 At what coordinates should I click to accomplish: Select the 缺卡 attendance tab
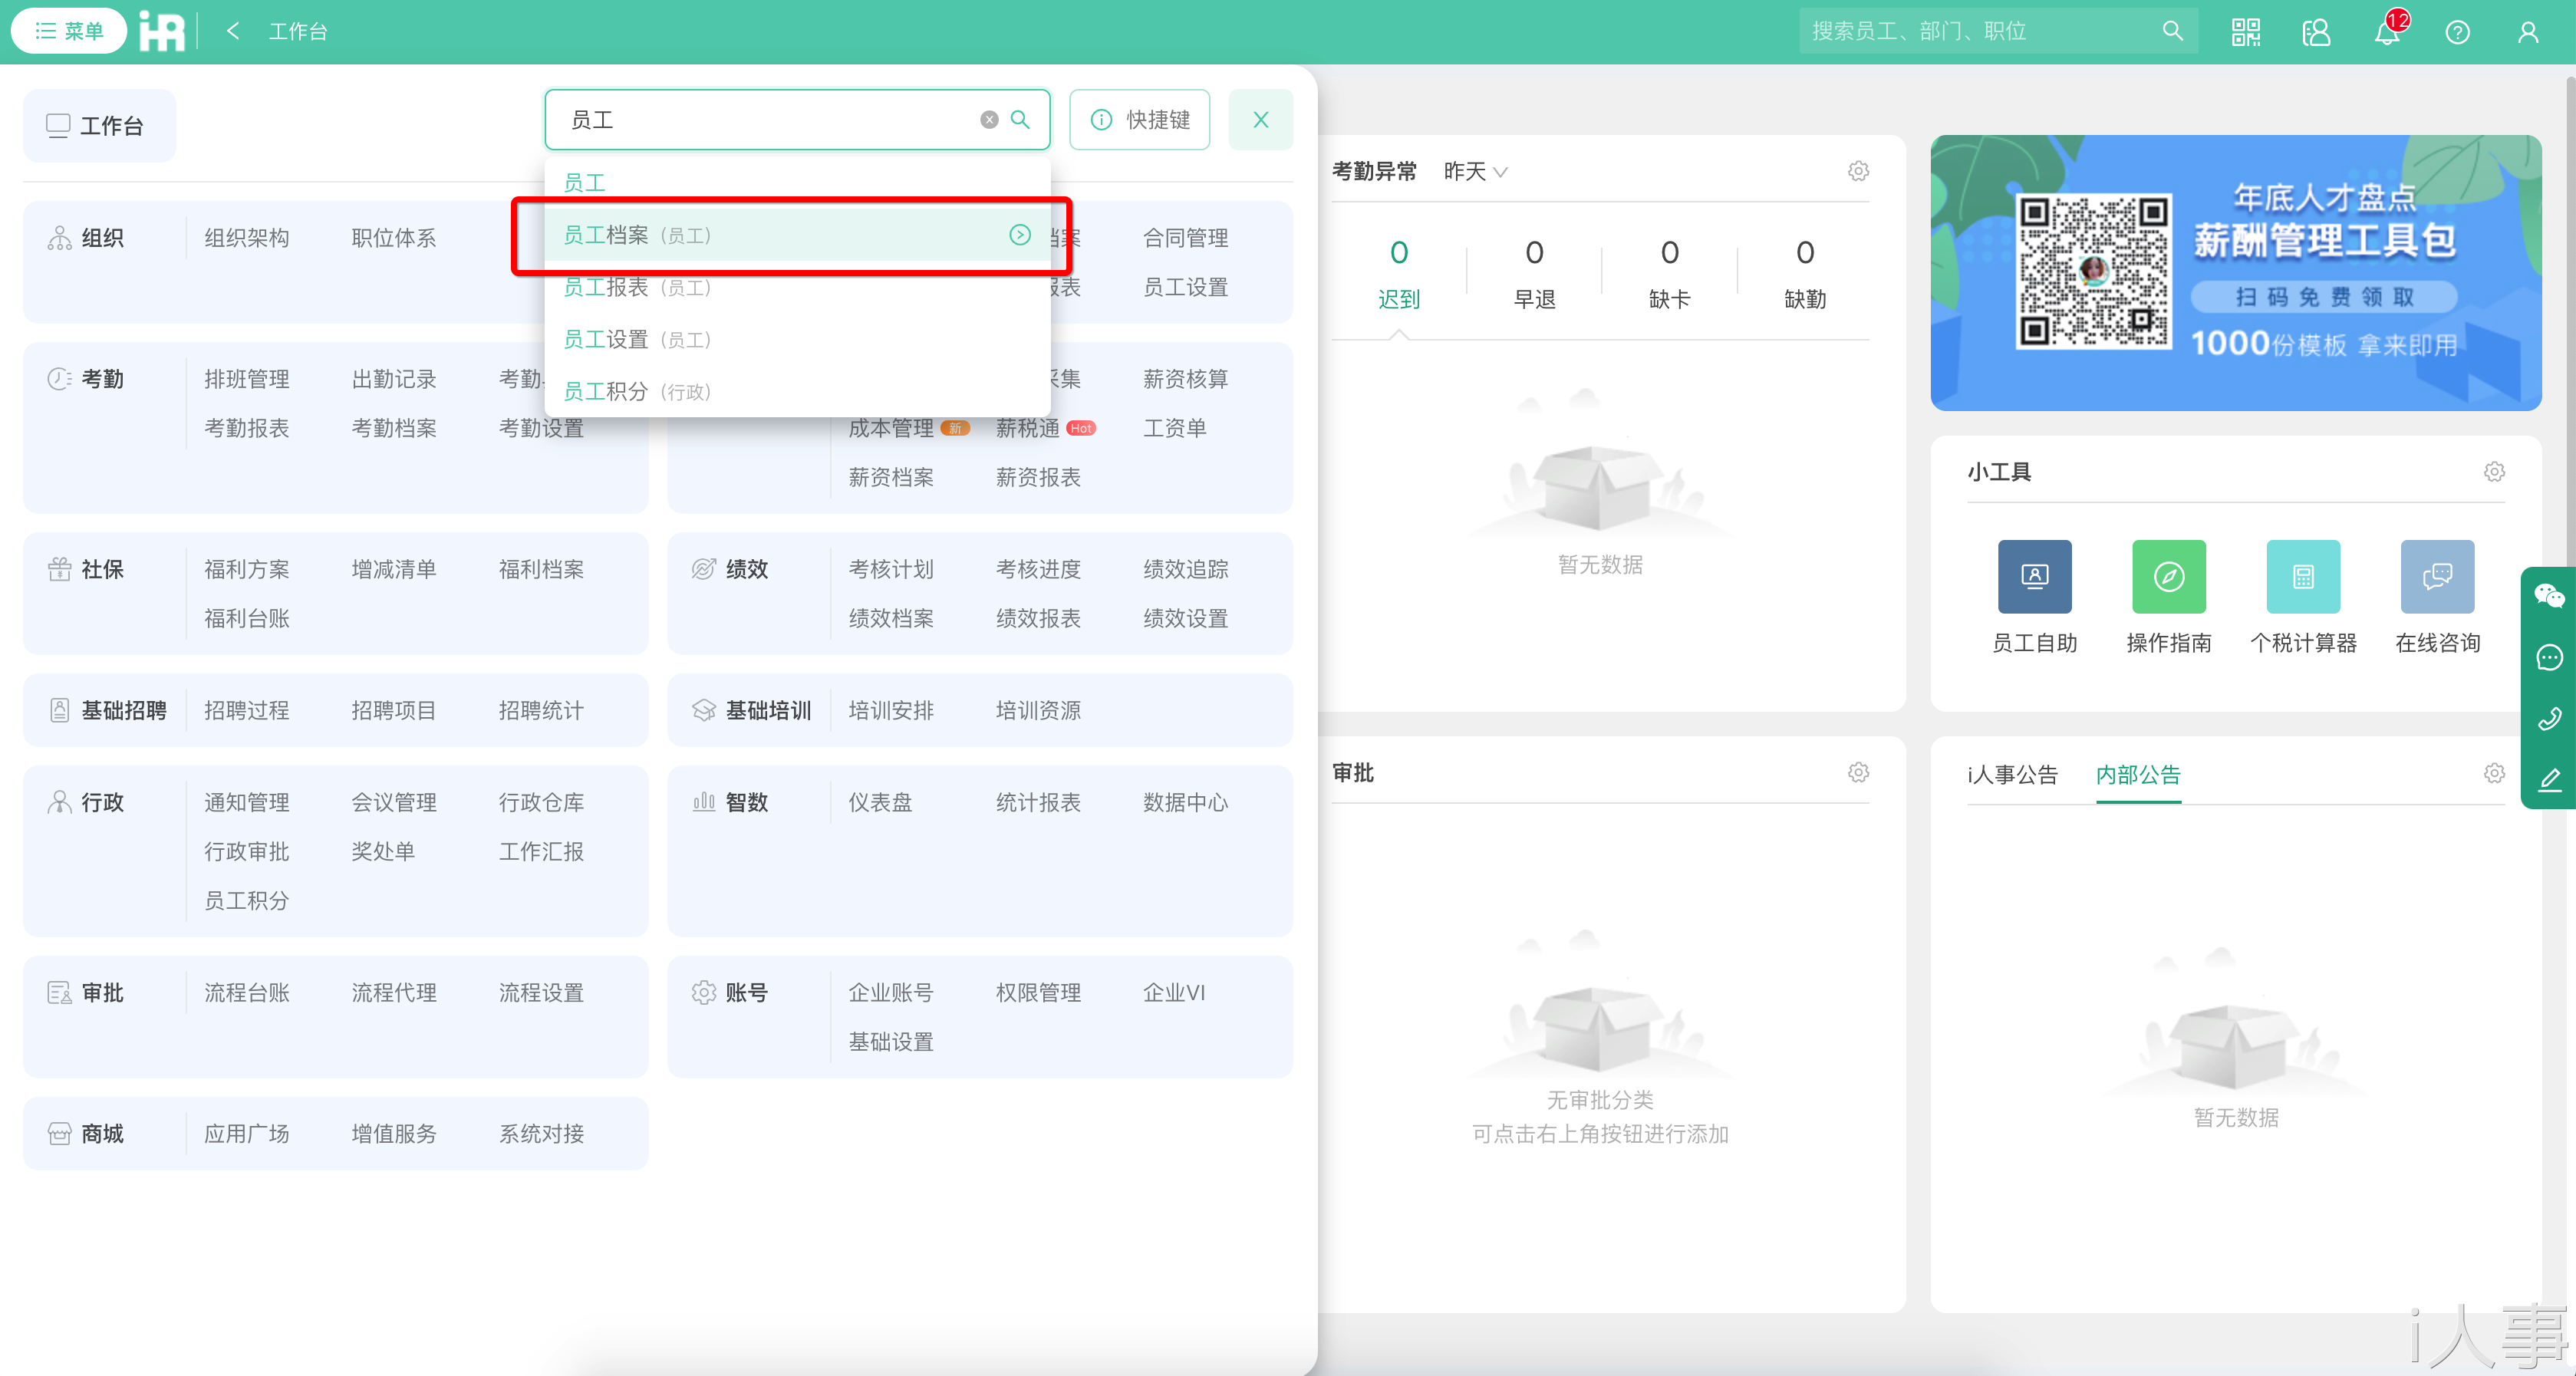click(1669, 273)
